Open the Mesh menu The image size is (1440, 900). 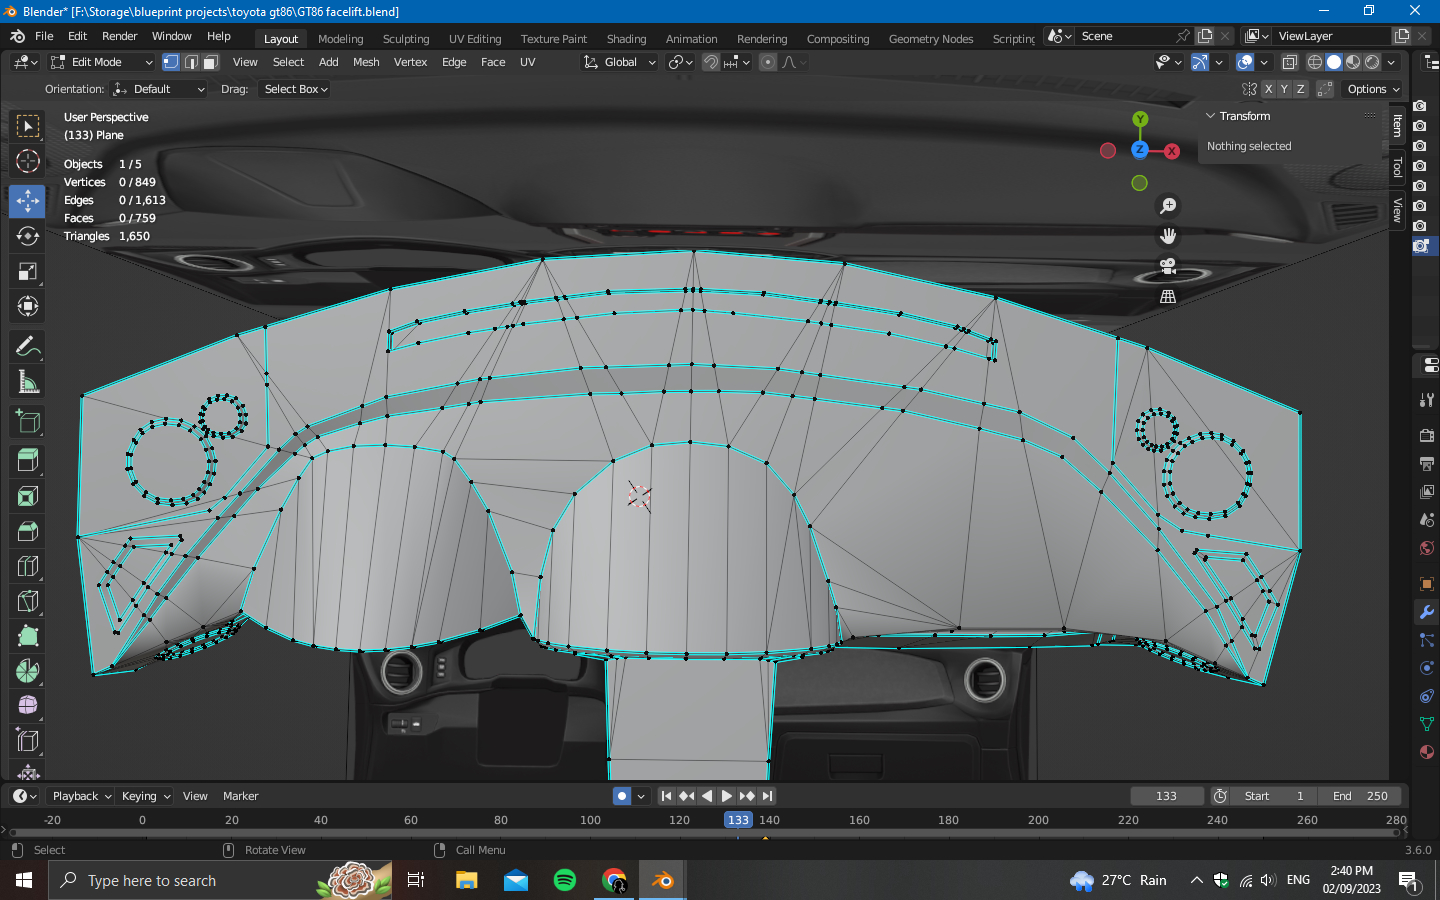point(366,62)
